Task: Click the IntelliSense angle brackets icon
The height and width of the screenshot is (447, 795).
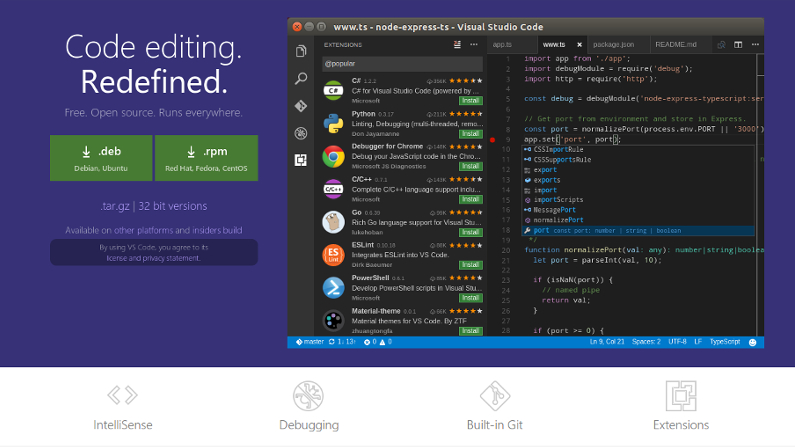Action: (123, 395)
